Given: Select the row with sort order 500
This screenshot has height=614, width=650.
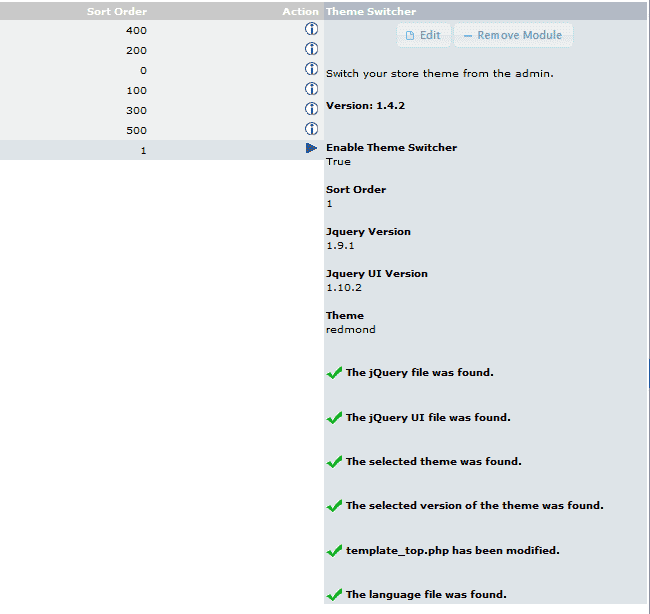Looking at the screenshot, I should (162, 130).
